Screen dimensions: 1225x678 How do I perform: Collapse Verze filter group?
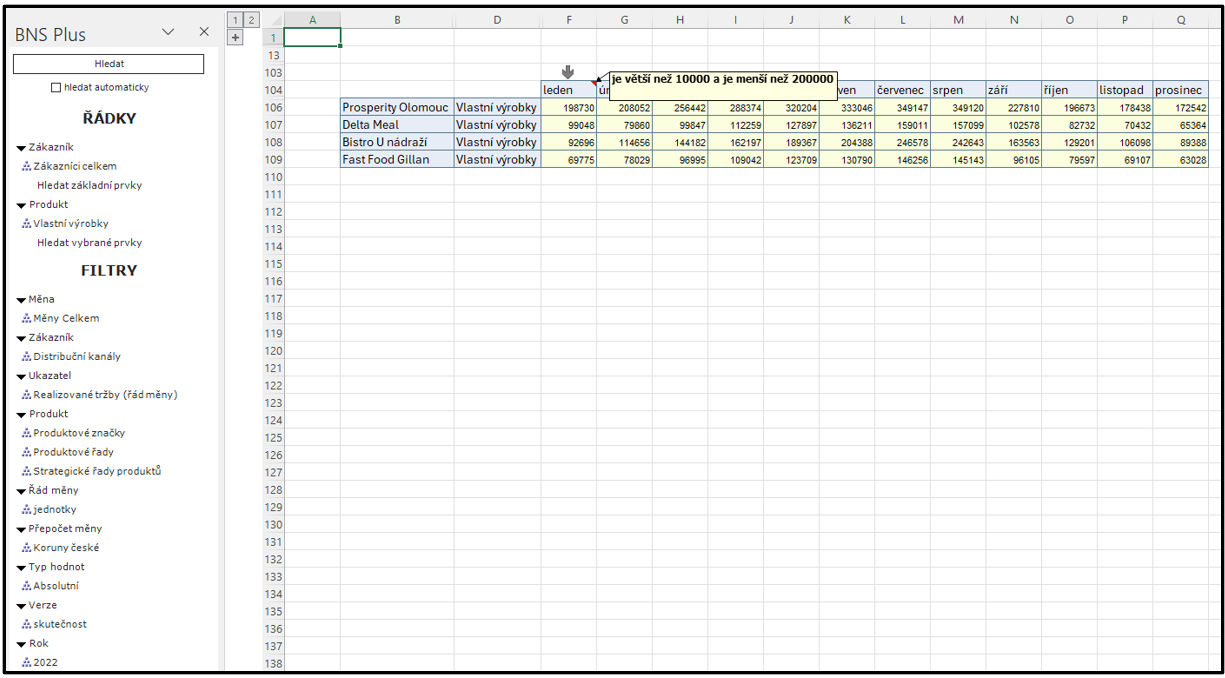(21, 605)
